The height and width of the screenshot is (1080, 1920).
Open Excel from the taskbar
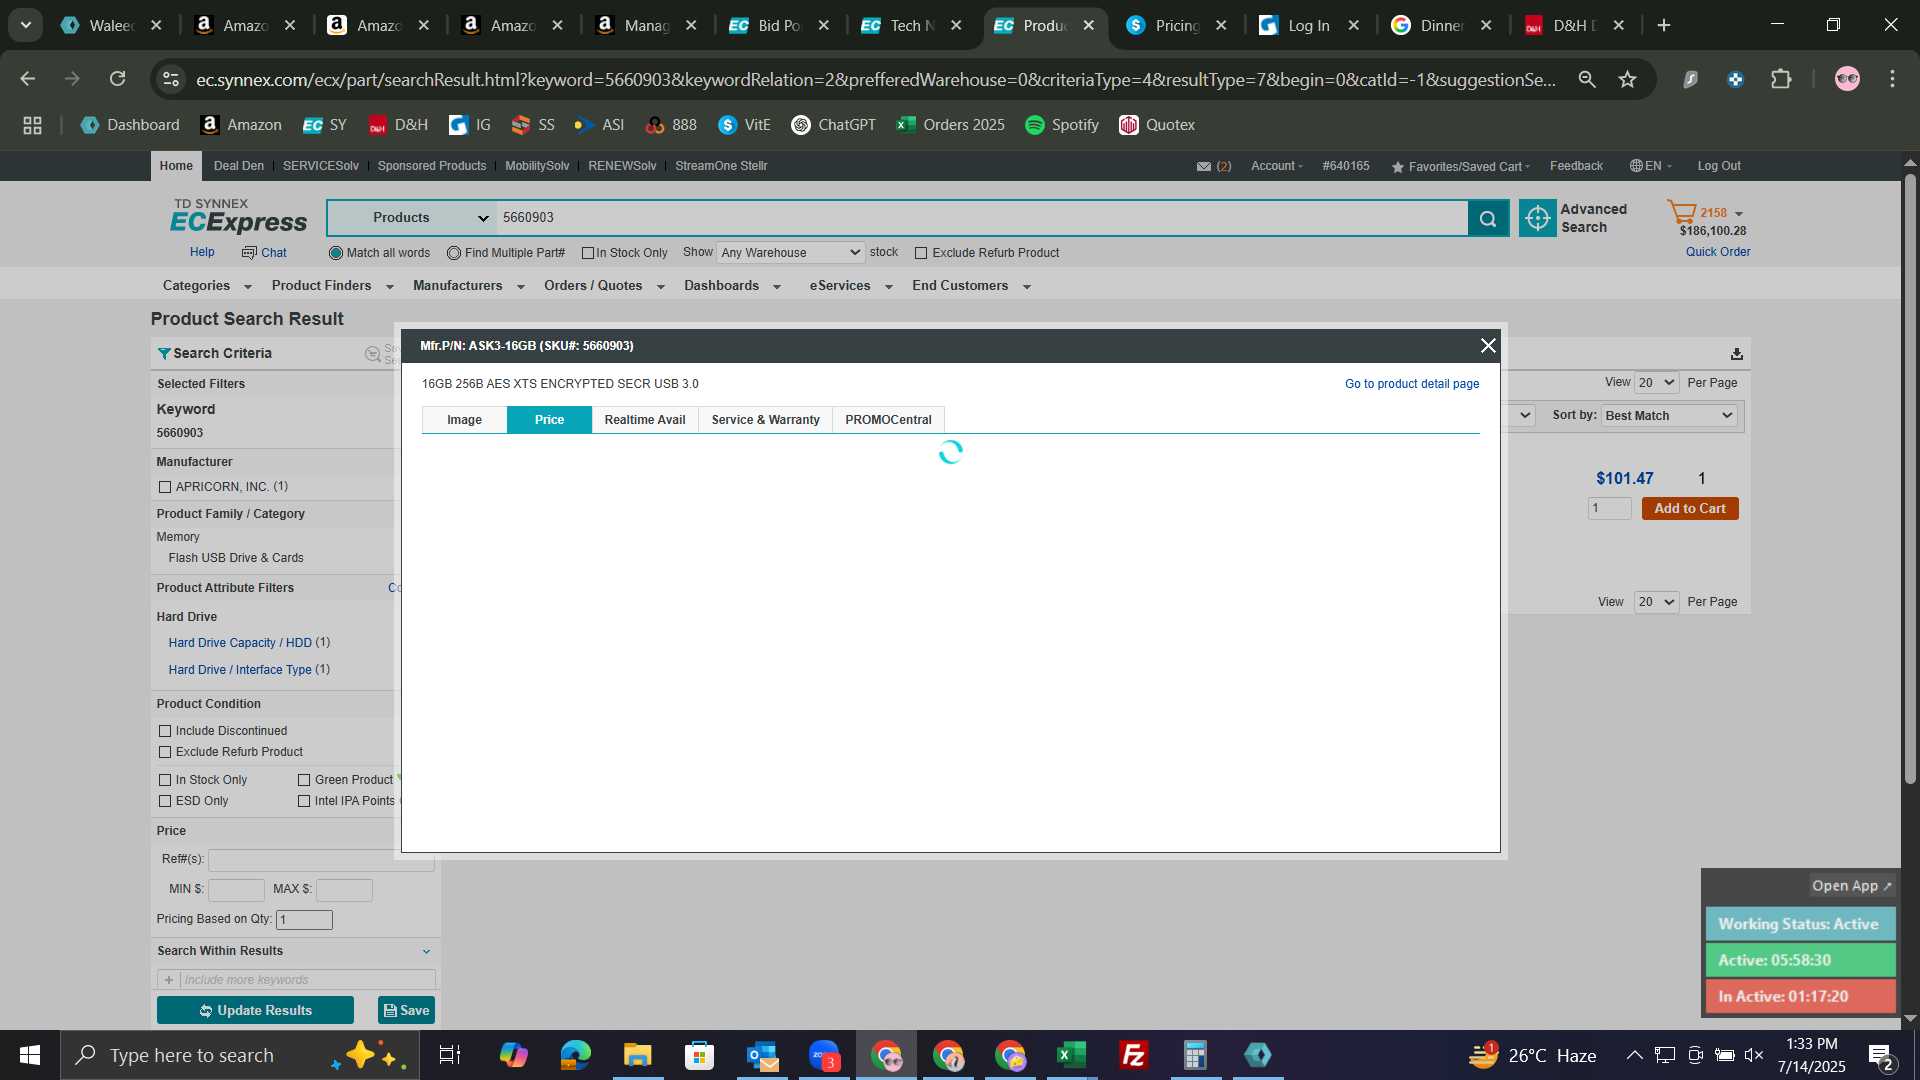[x=1072, y=1055]
